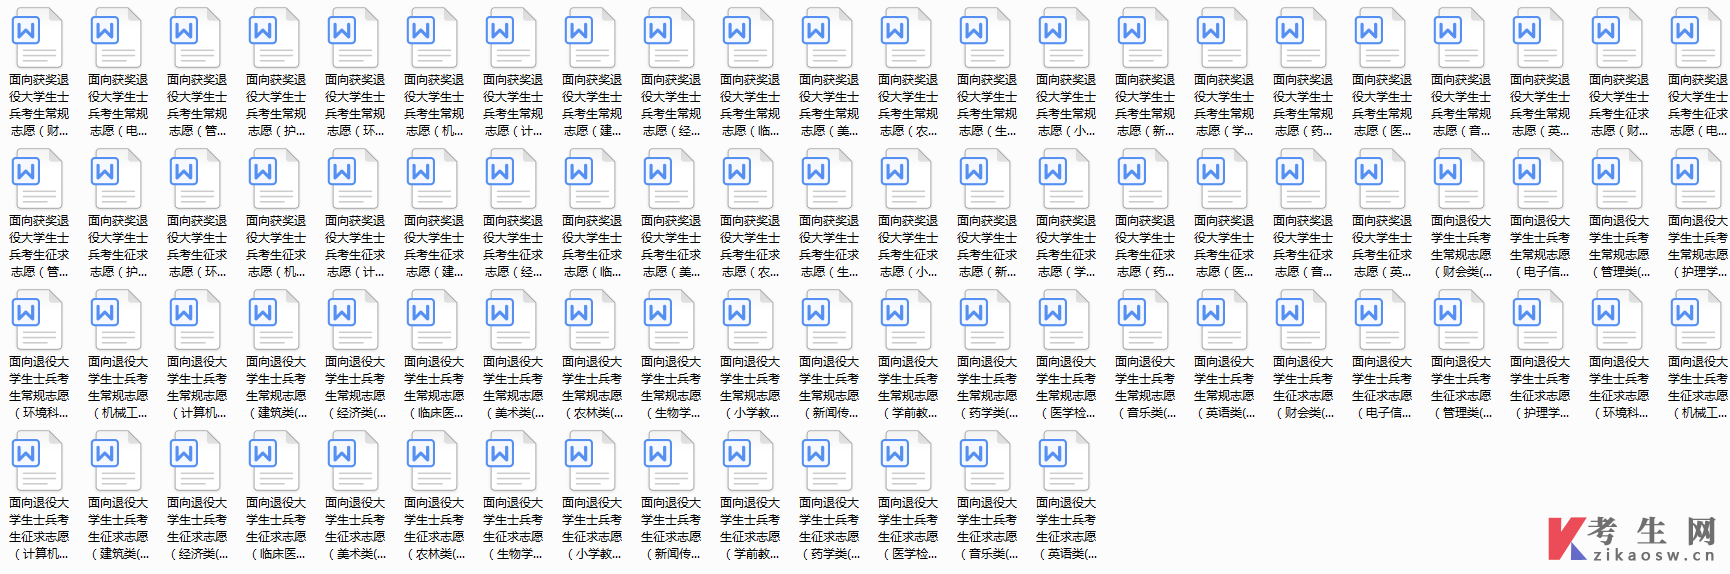The height and width of the screenshot is (574, 1730).
Task: Select Word icon for 获奖退役常规志愿（医… file
Action: pyautogui.click(x=1380, y=38)
